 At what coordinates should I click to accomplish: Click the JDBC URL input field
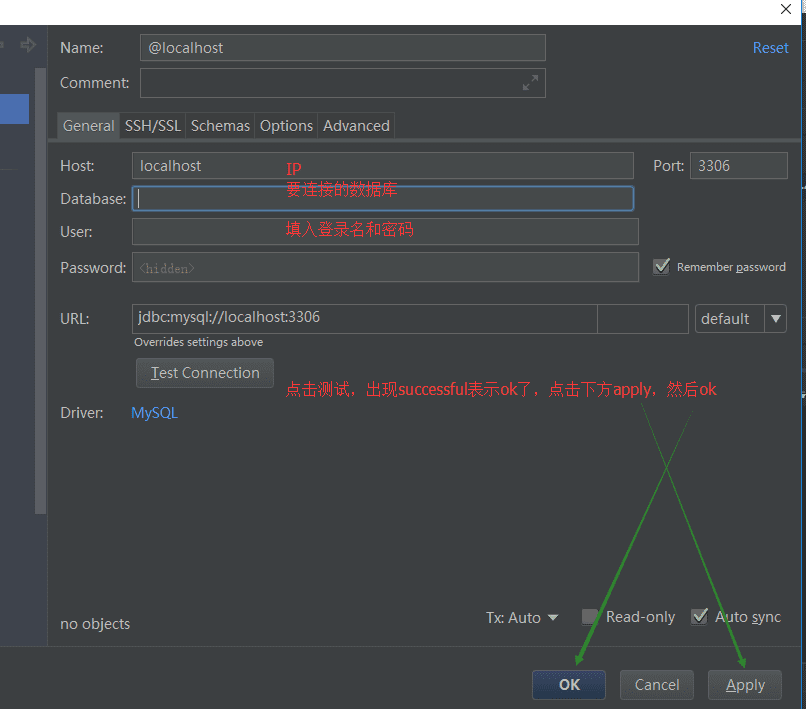[364, 319]
